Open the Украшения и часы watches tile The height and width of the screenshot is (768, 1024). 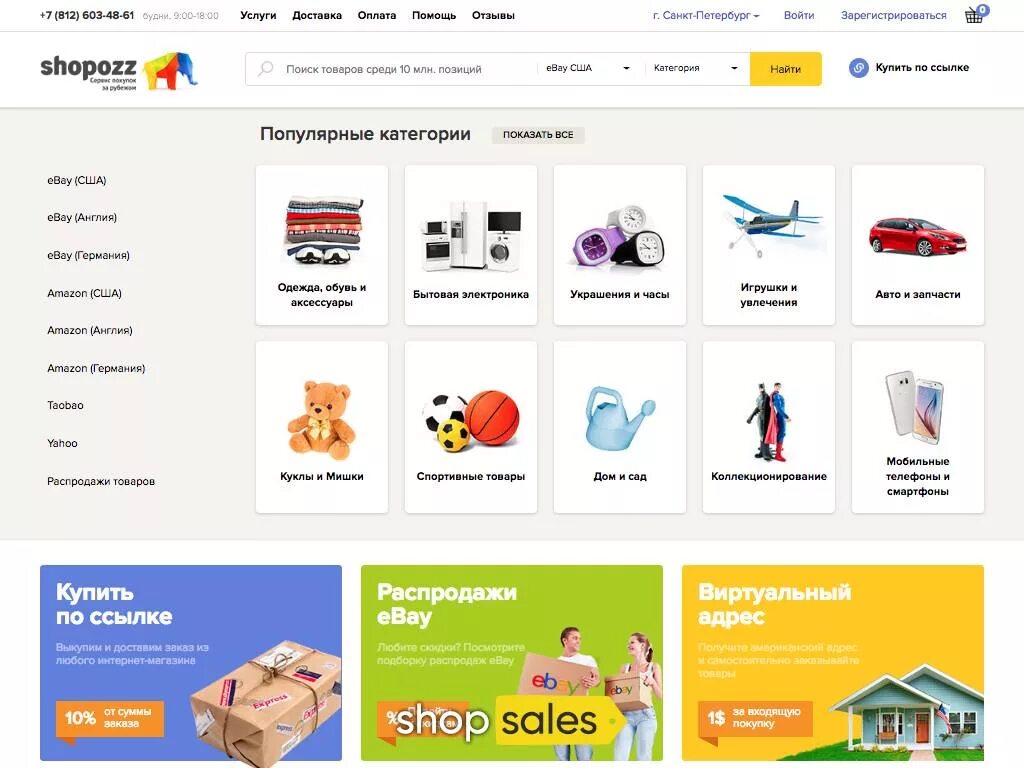point(620,245)
